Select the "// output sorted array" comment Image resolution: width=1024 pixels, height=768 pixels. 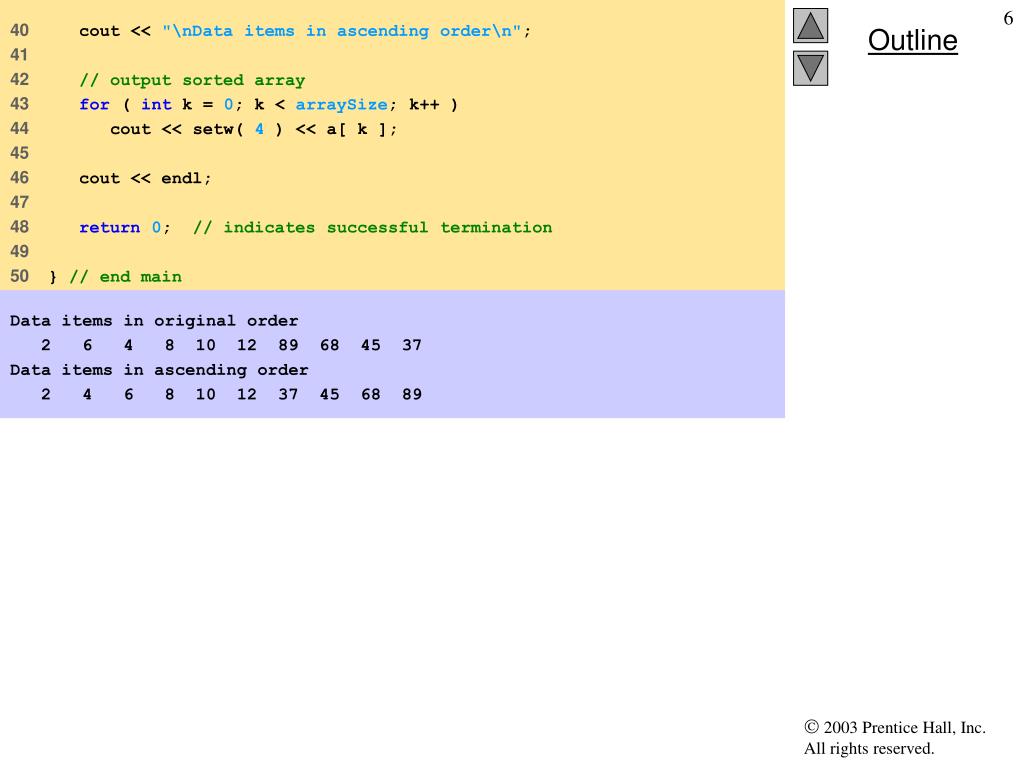pyautogui.click(x=192, y=80)
